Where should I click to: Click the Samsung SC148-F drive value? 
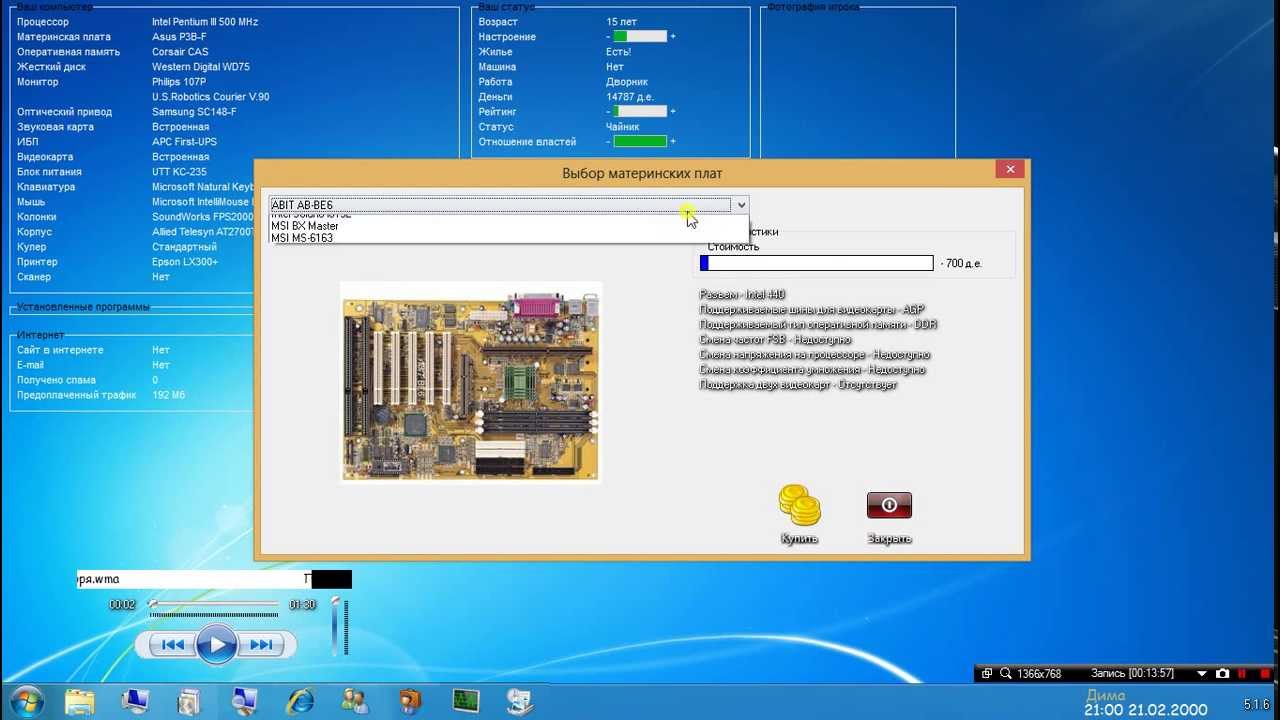[194, 112]
